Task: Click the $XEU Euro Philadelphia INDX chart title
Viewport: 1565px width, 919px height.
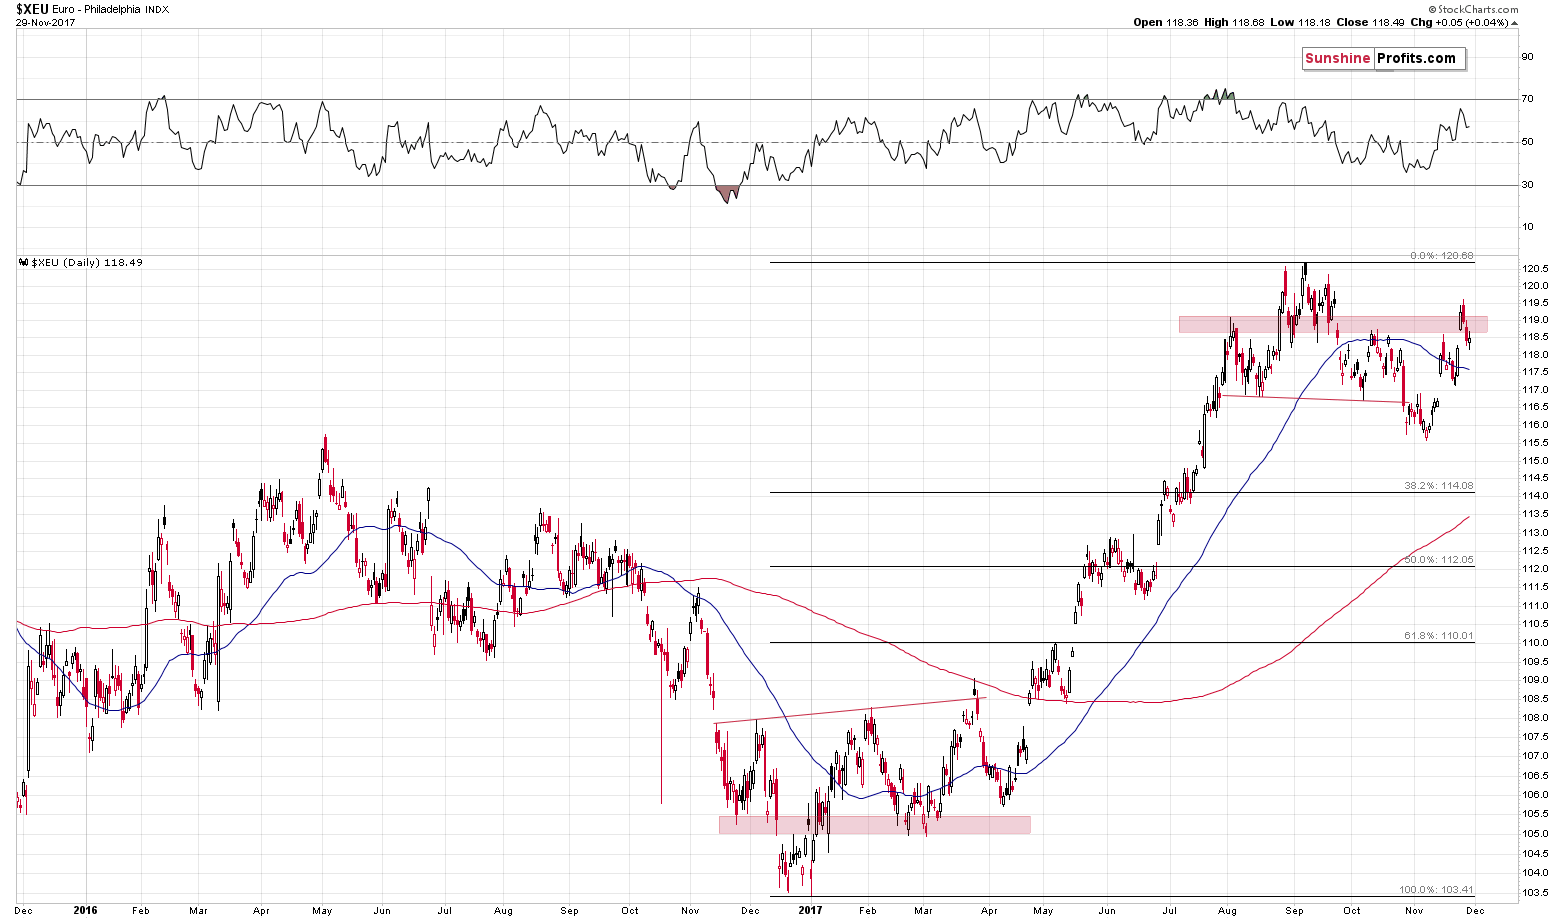Action: pos(91,9)
